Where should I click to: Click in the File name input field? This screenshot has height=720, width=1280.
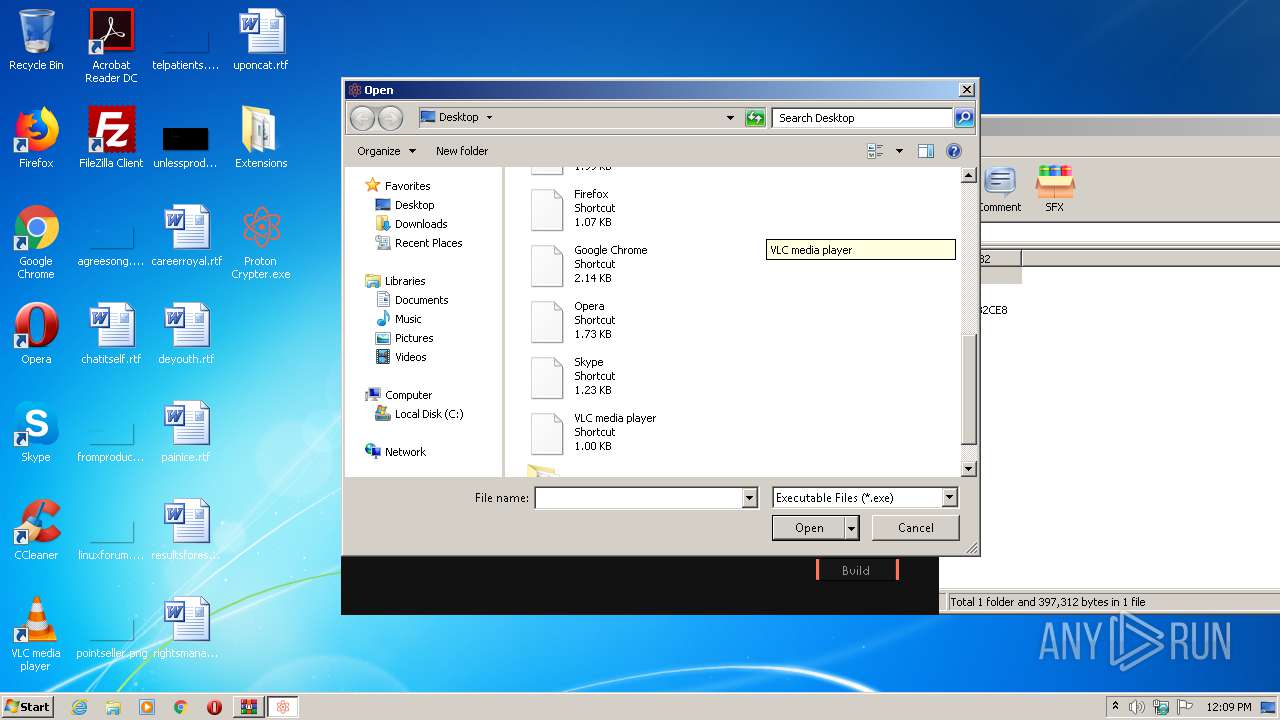coord(639,498)
